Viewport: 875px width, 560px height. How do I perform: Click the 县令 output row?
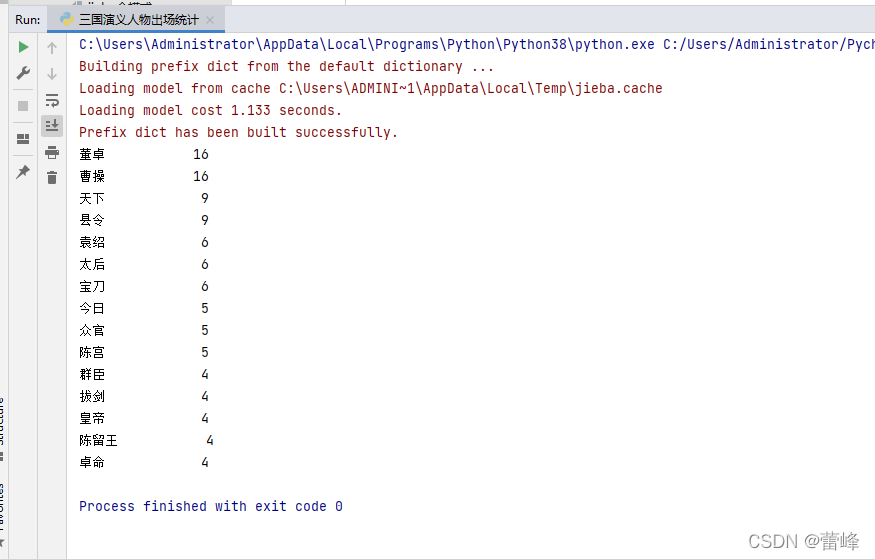[144, 220]
